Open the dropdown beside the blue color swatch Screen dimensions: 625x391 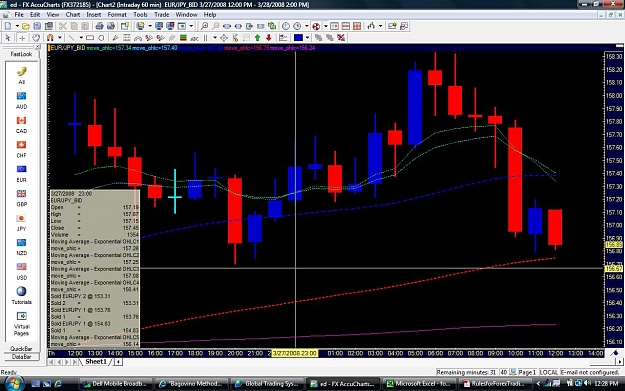click(x=307, y=38)
